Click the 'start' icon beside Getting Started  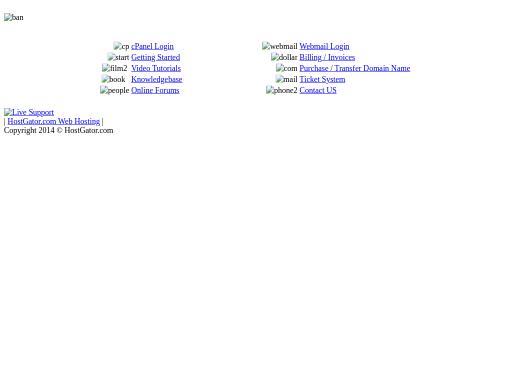pos(118,57)
